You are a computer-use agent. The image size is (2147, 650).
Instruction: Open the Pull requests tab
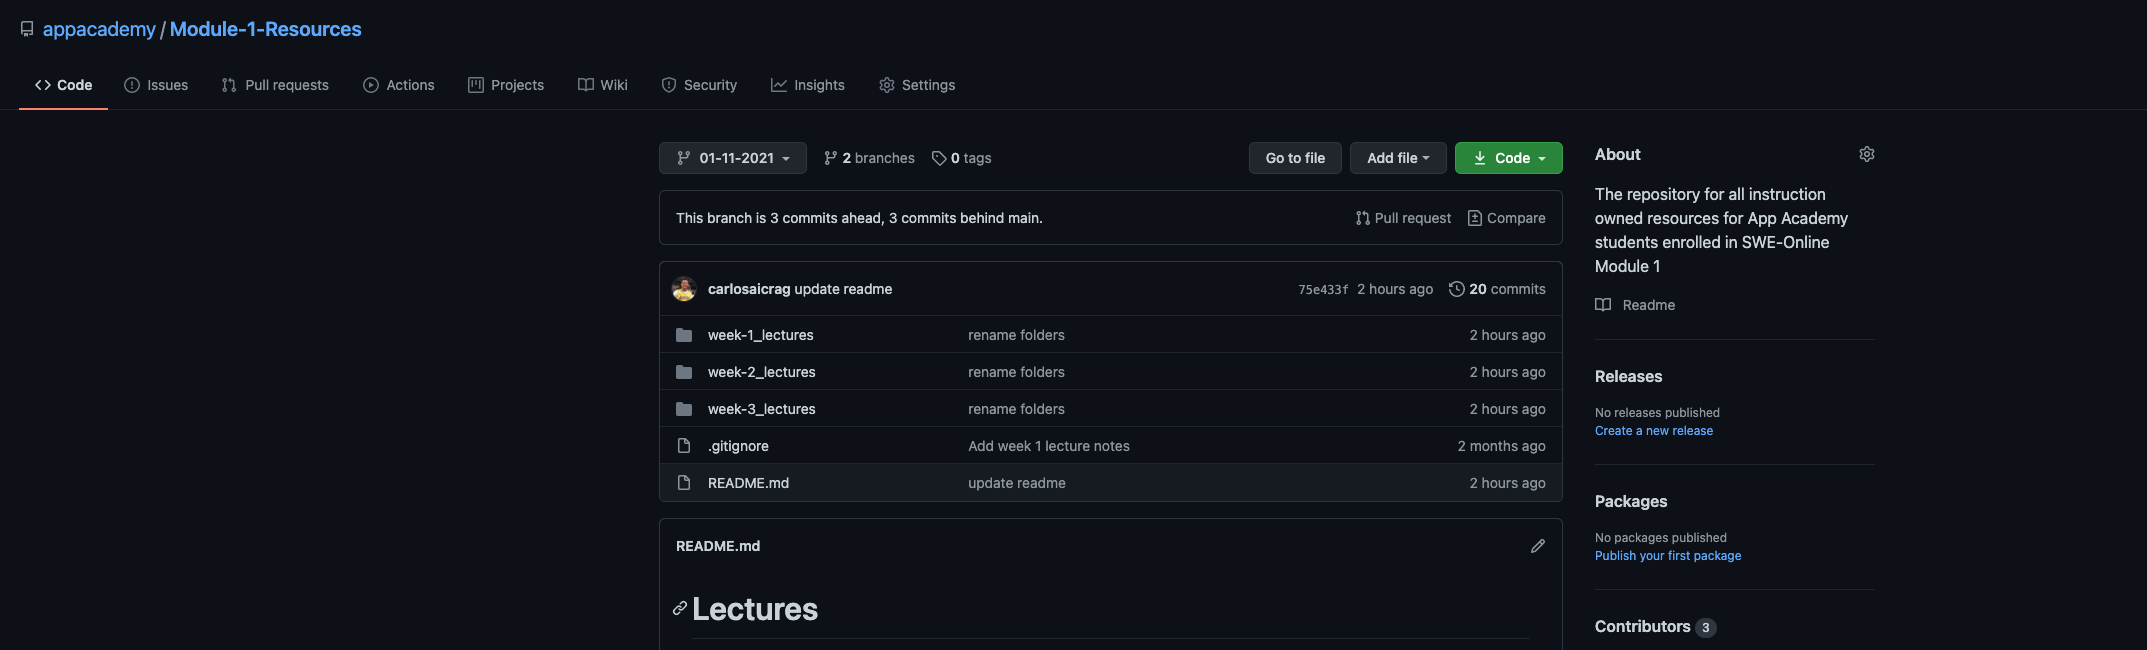point(275,85)
